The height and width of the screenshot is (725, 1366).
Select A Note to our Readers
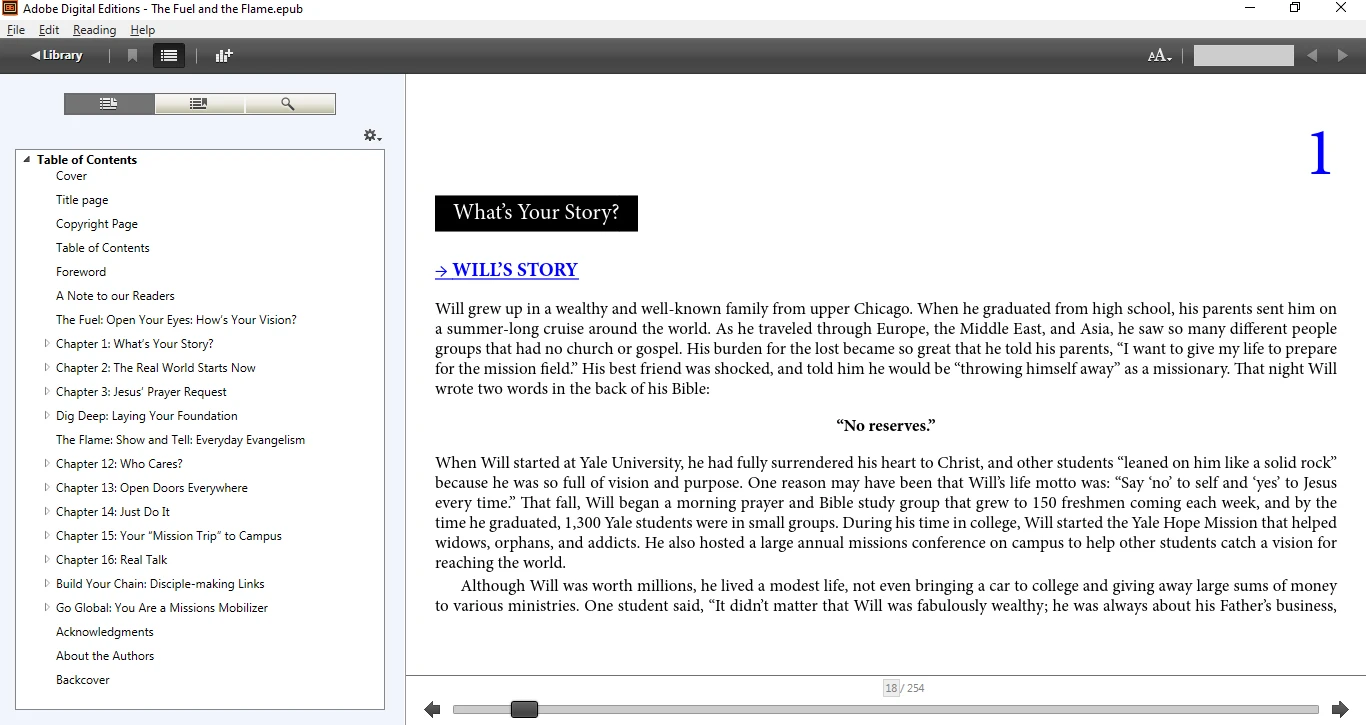pyautogui.click(x=115, y=296)
